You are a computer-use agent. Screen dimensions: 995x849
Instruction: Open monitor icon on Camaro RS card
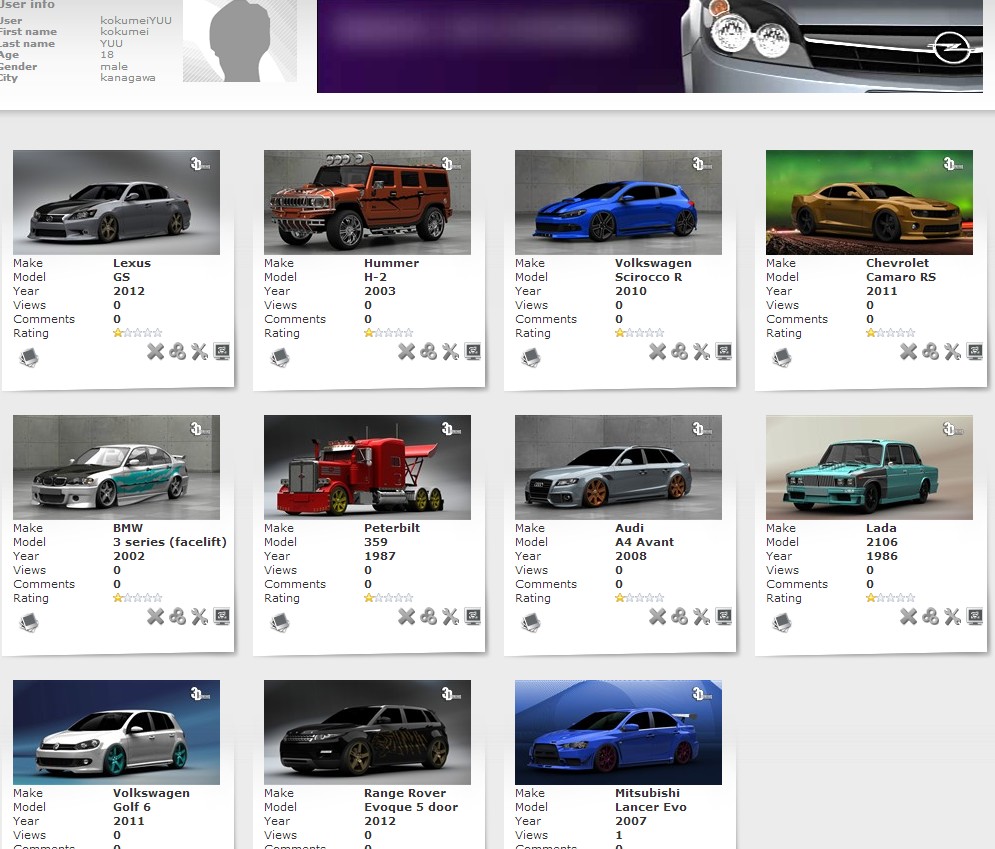pyautogui.click(x=975, y=352)
